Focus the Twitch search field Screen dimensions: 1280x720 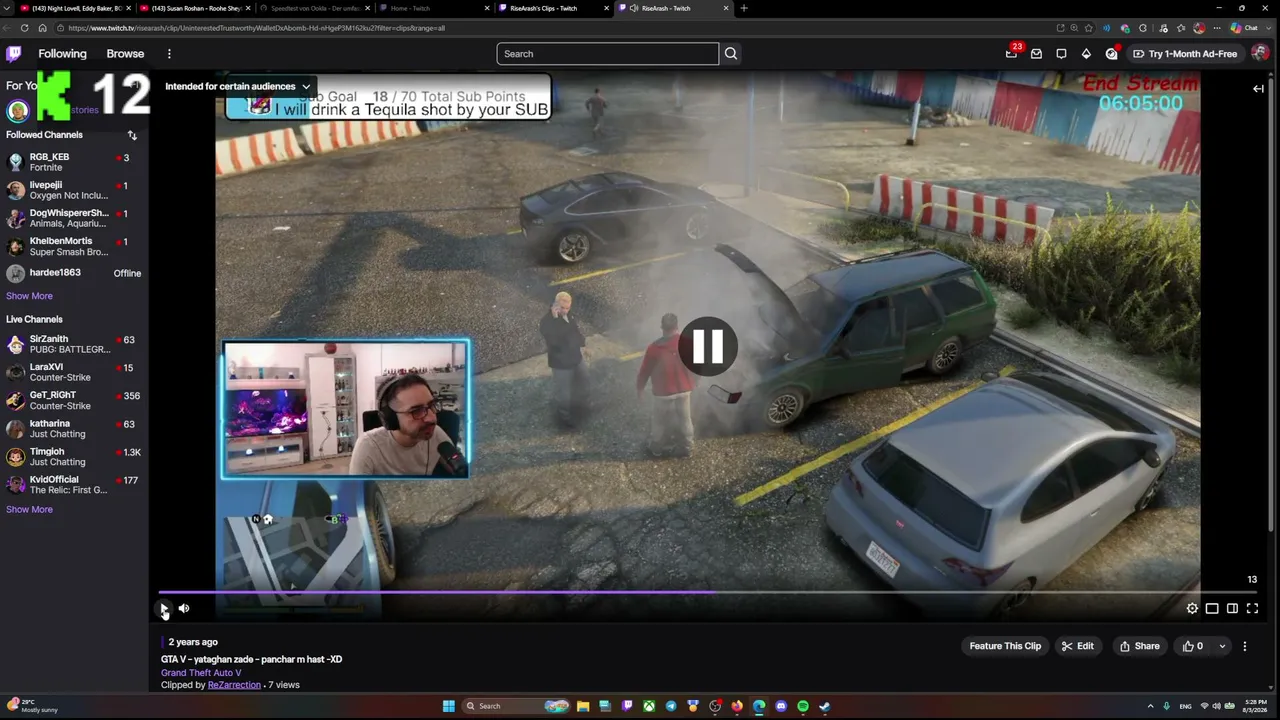(608, 54)
